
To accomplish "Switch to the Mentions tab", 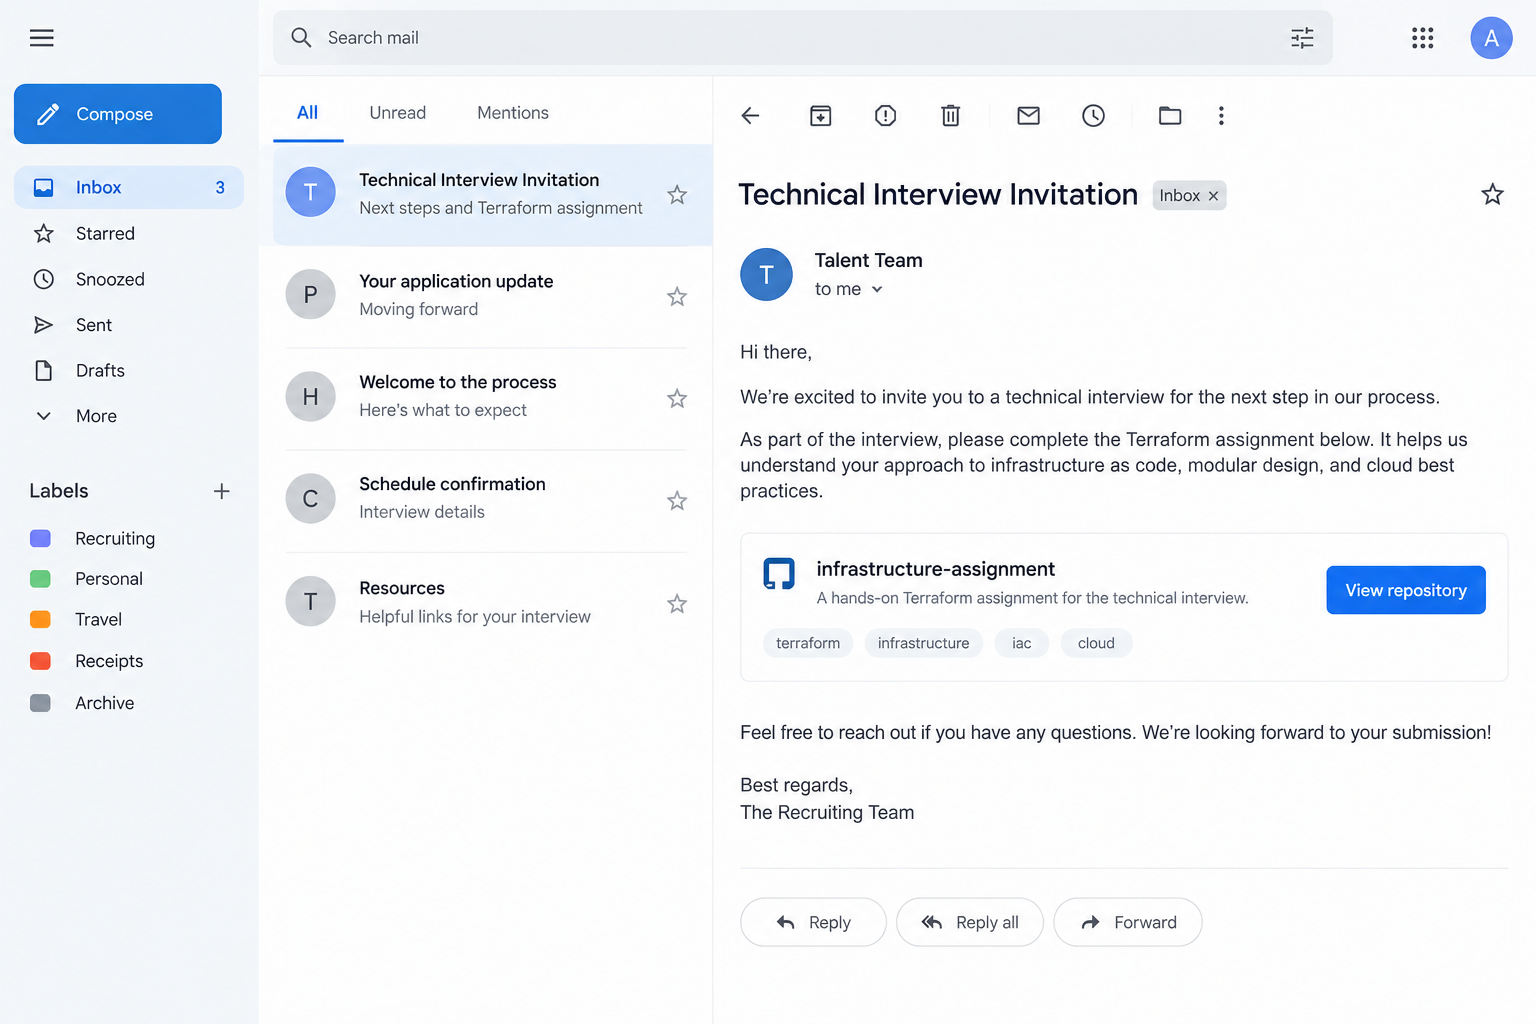I will point(513,113).
